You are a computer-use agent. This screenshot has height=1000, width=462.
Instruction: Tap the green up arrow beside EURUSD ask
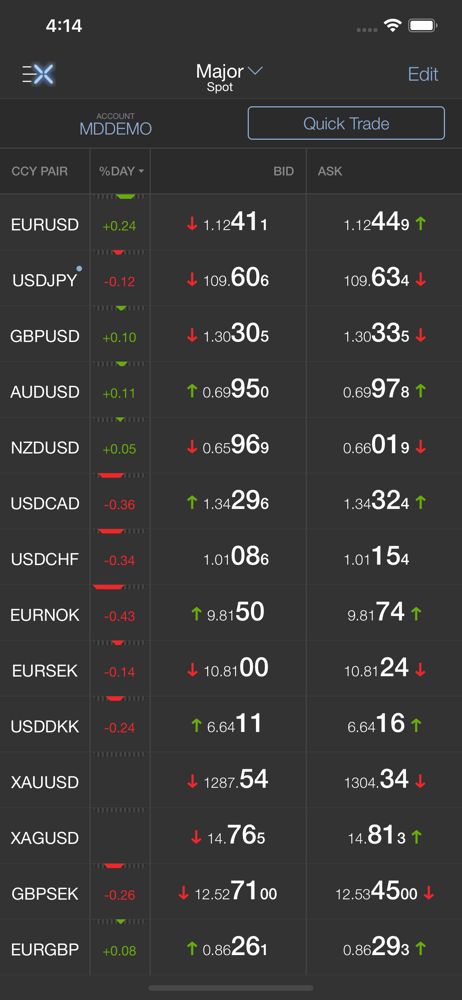[420, 223]
